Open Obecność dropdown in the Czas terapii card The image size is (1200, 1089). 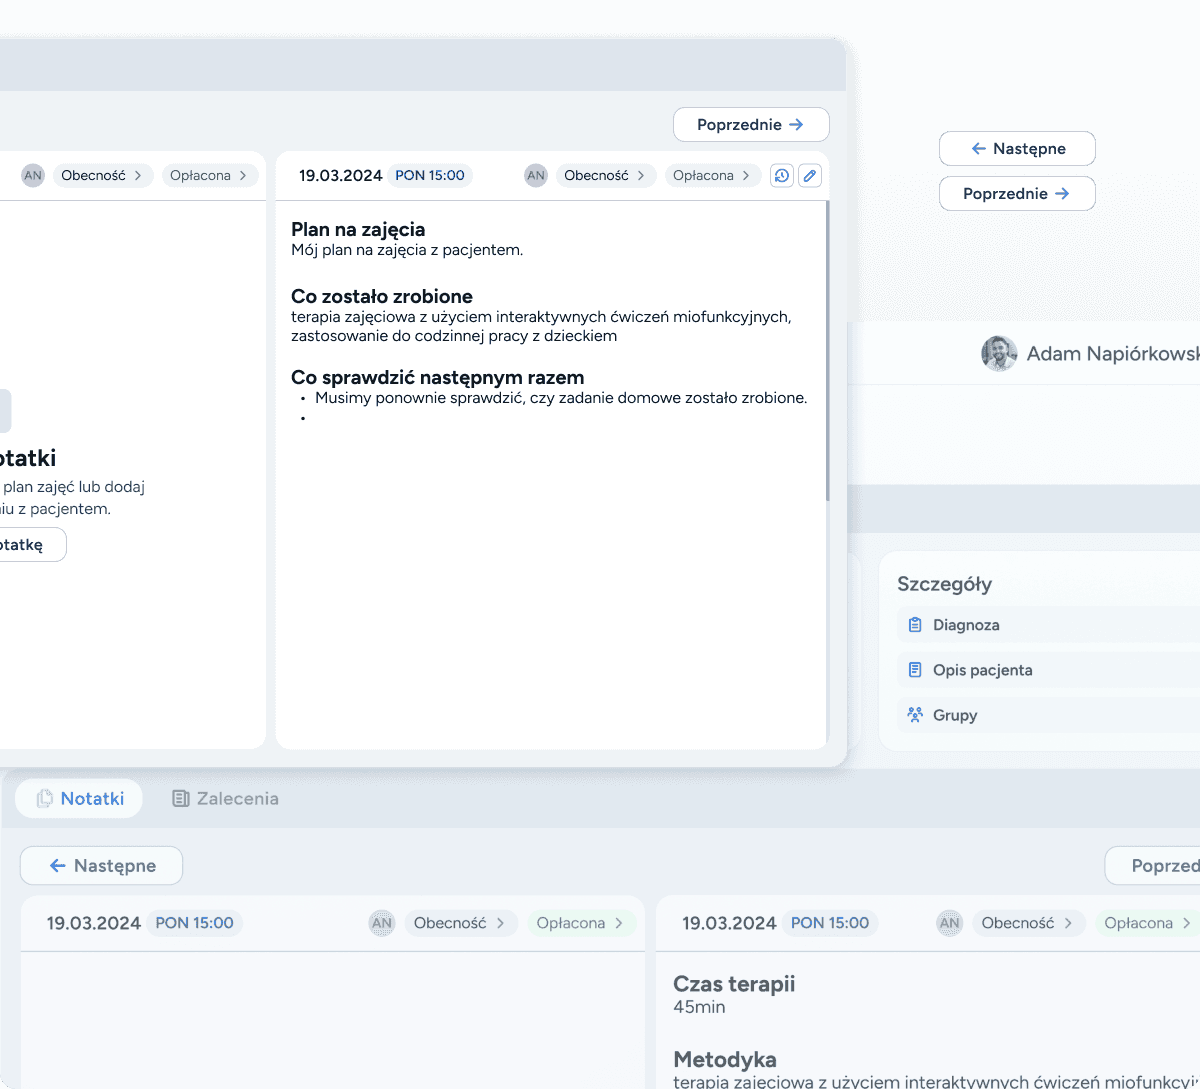pos(1027,923)
